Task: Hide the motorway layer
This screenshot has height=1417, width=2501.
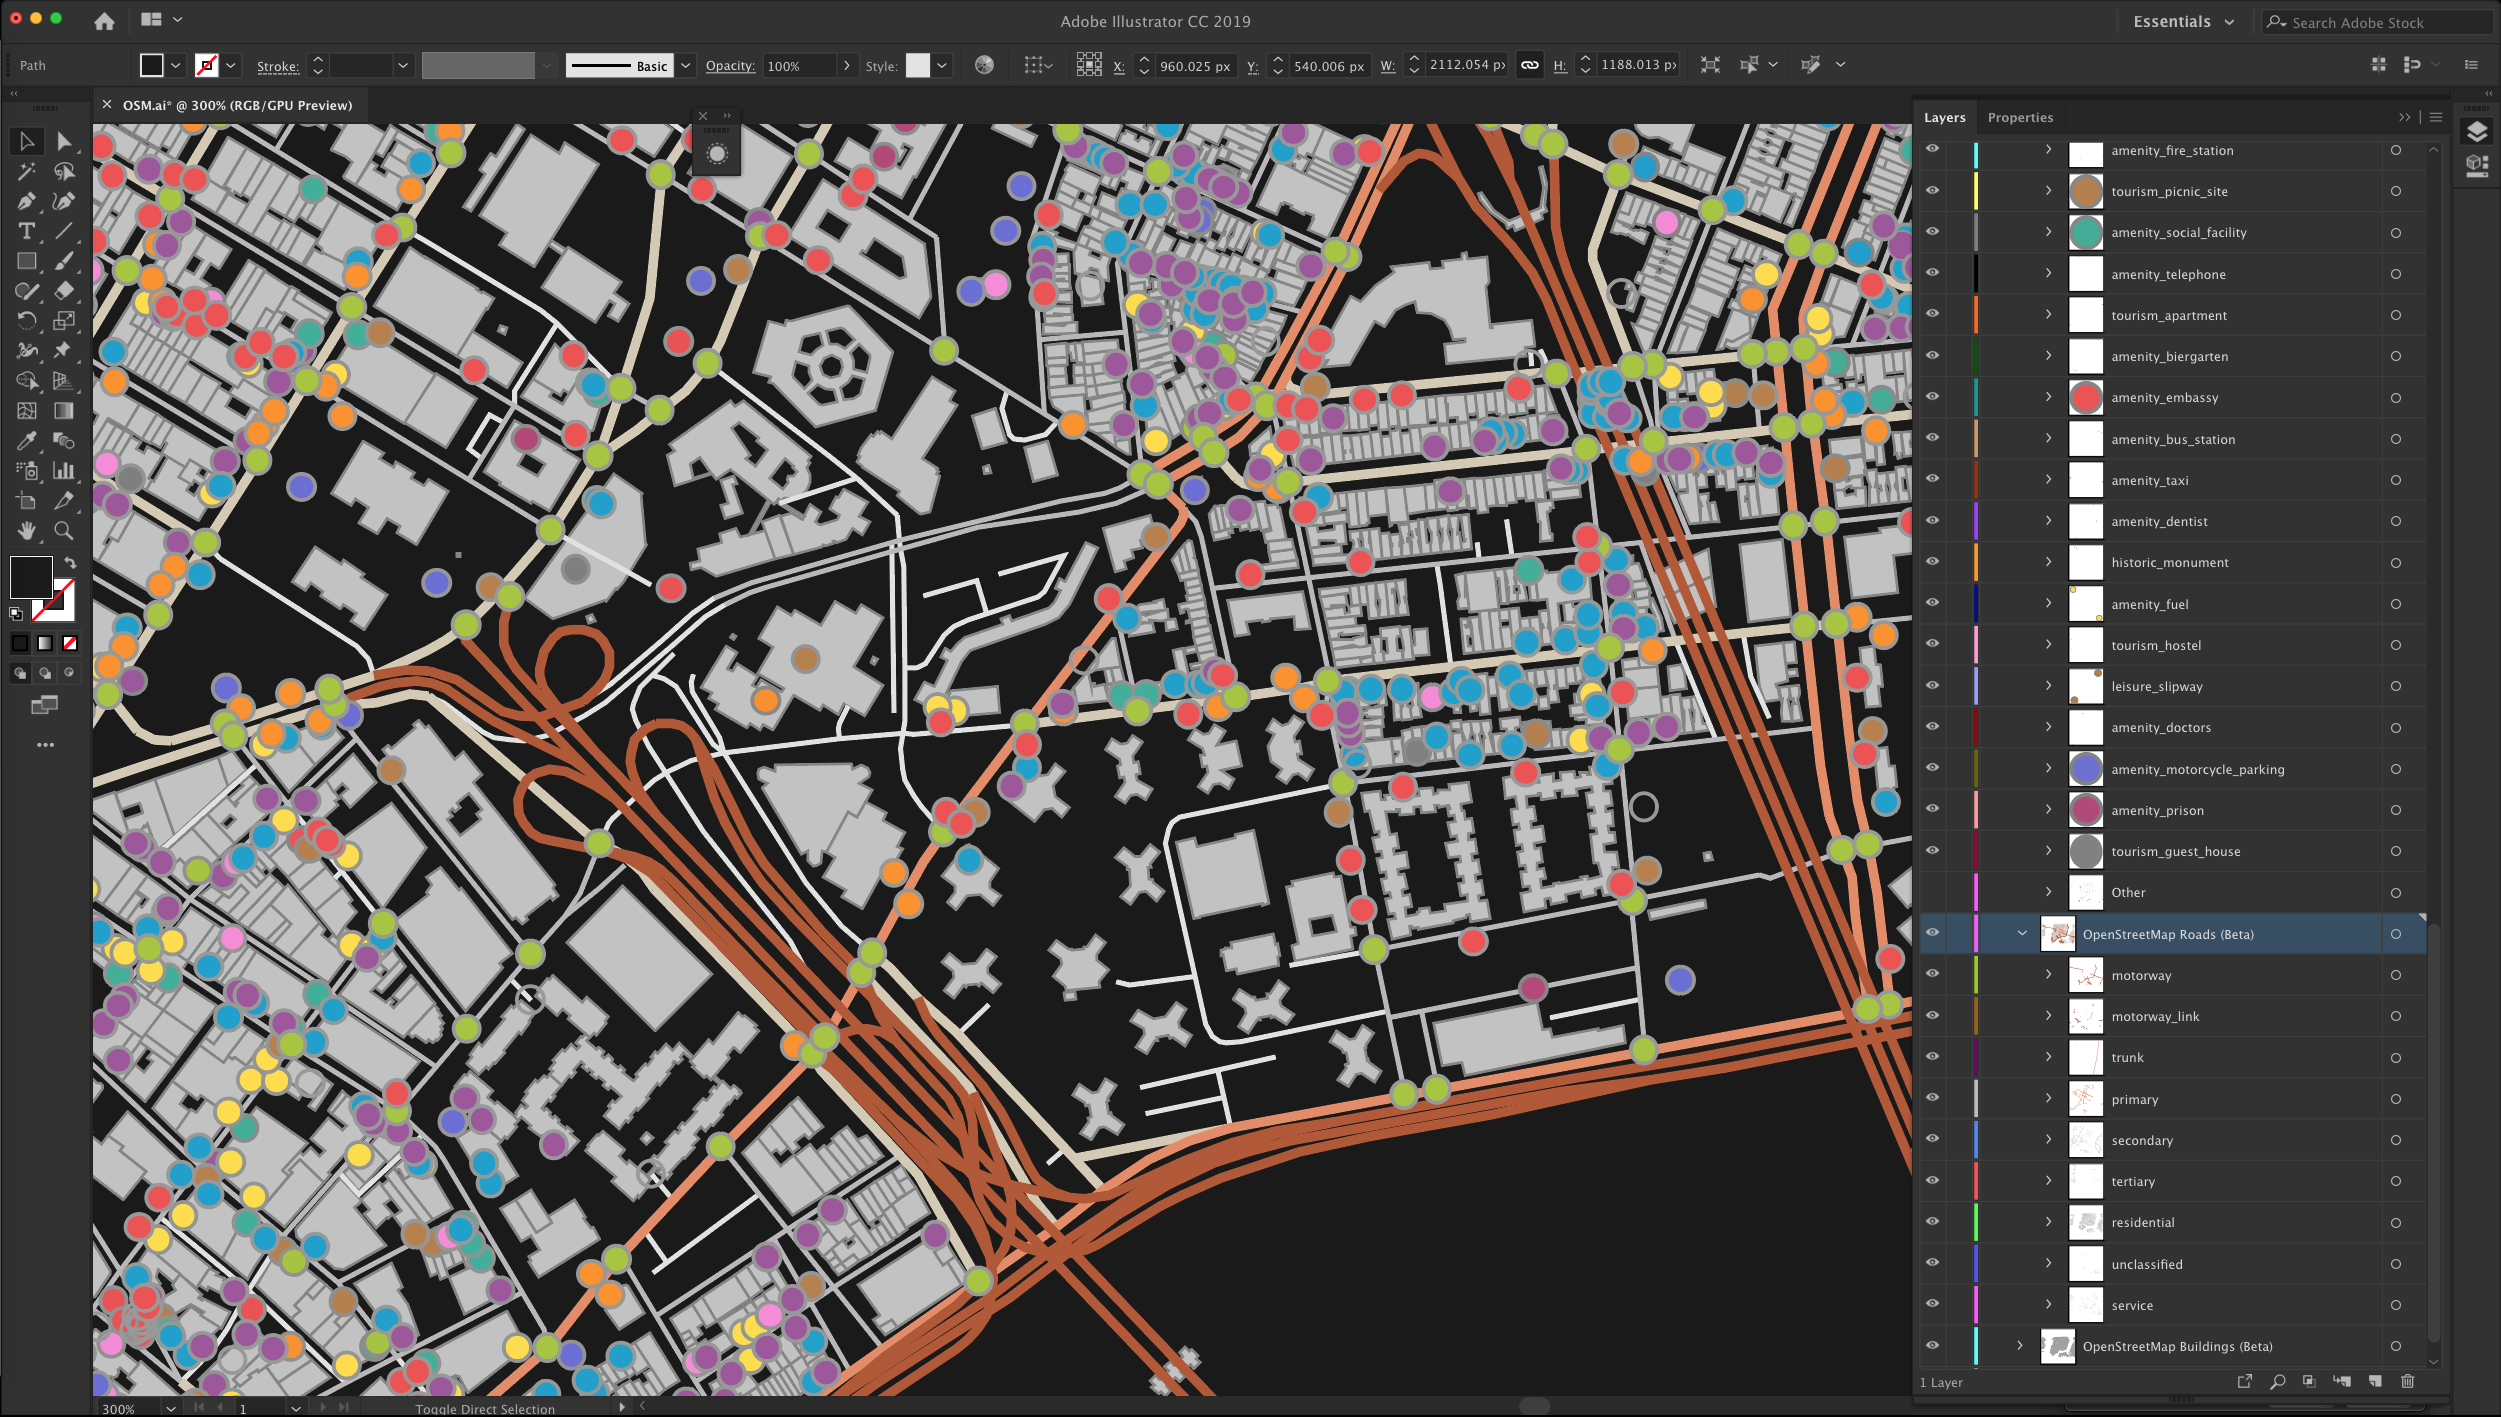Action: point(1932,974)
